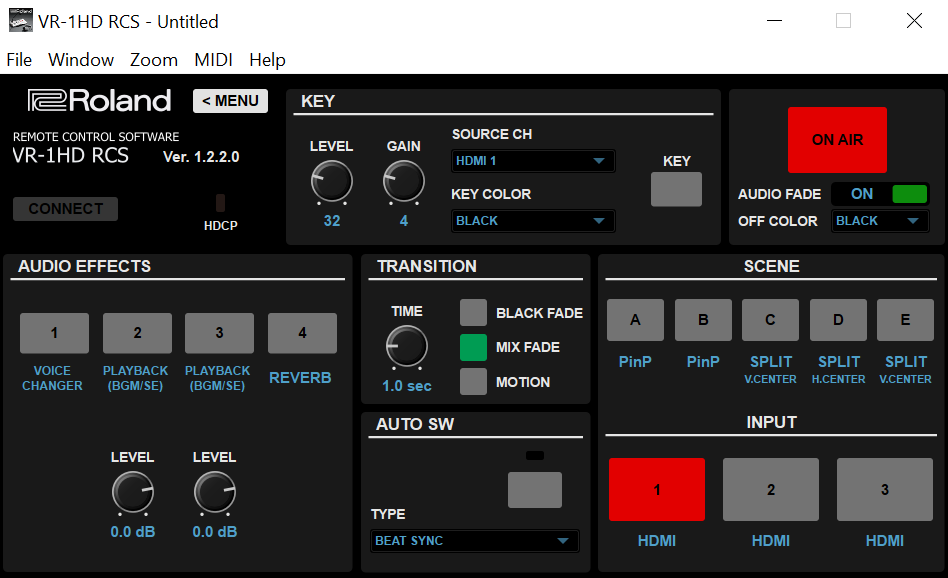948x578 pixels.
Task: Adjust the LEVEL knob under effect 3
Action: pos(215,492)
